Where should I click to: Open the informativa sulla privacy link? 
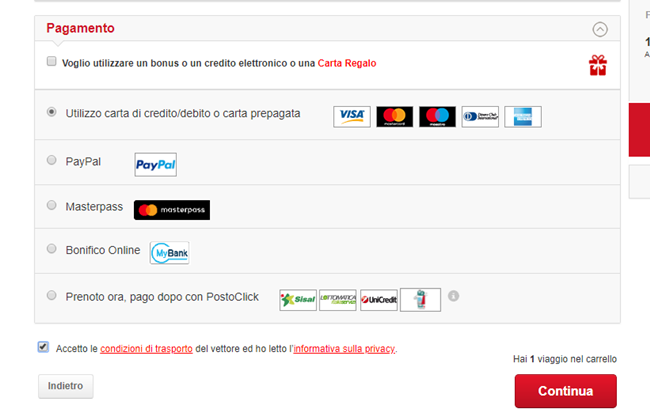click(x=344, y=349)
